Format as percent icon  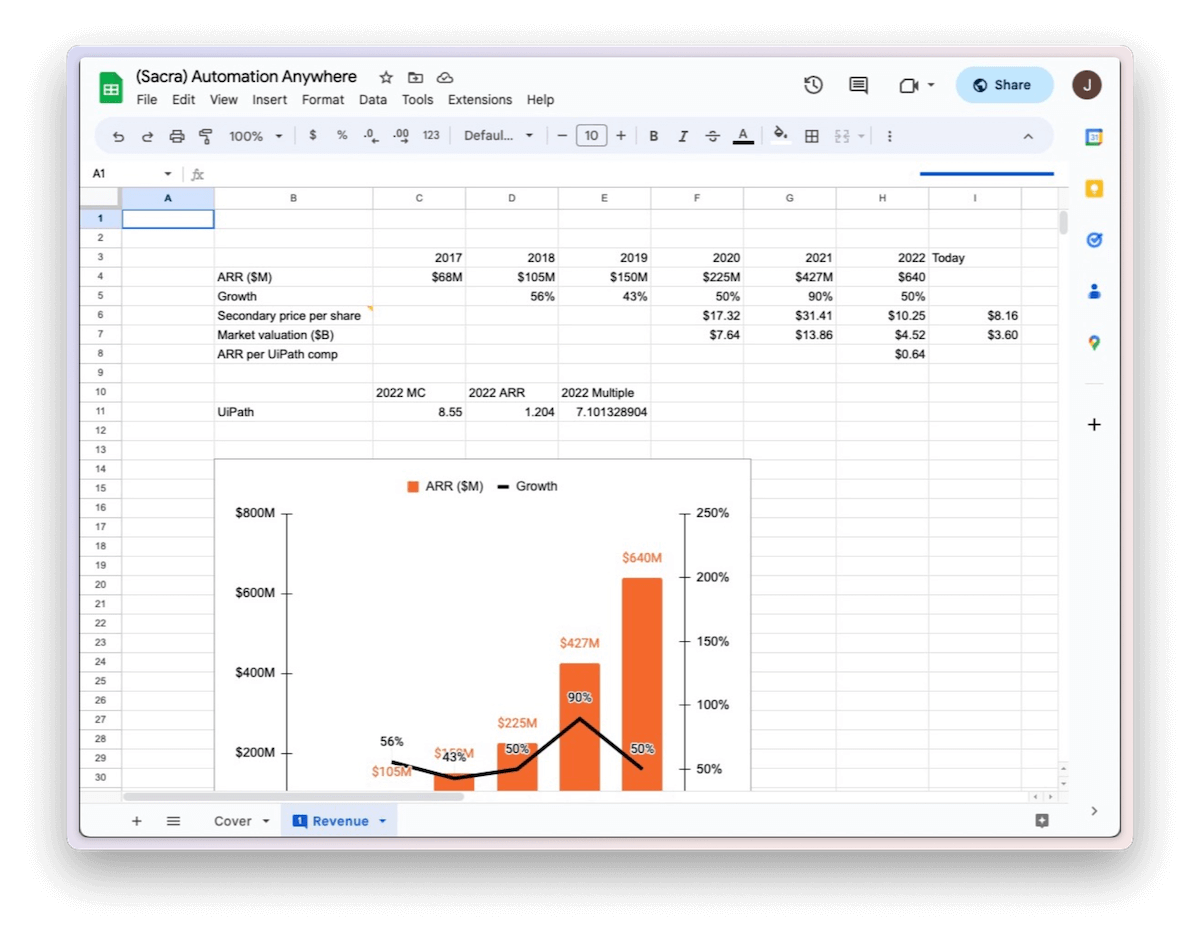[x=342, y=135]
